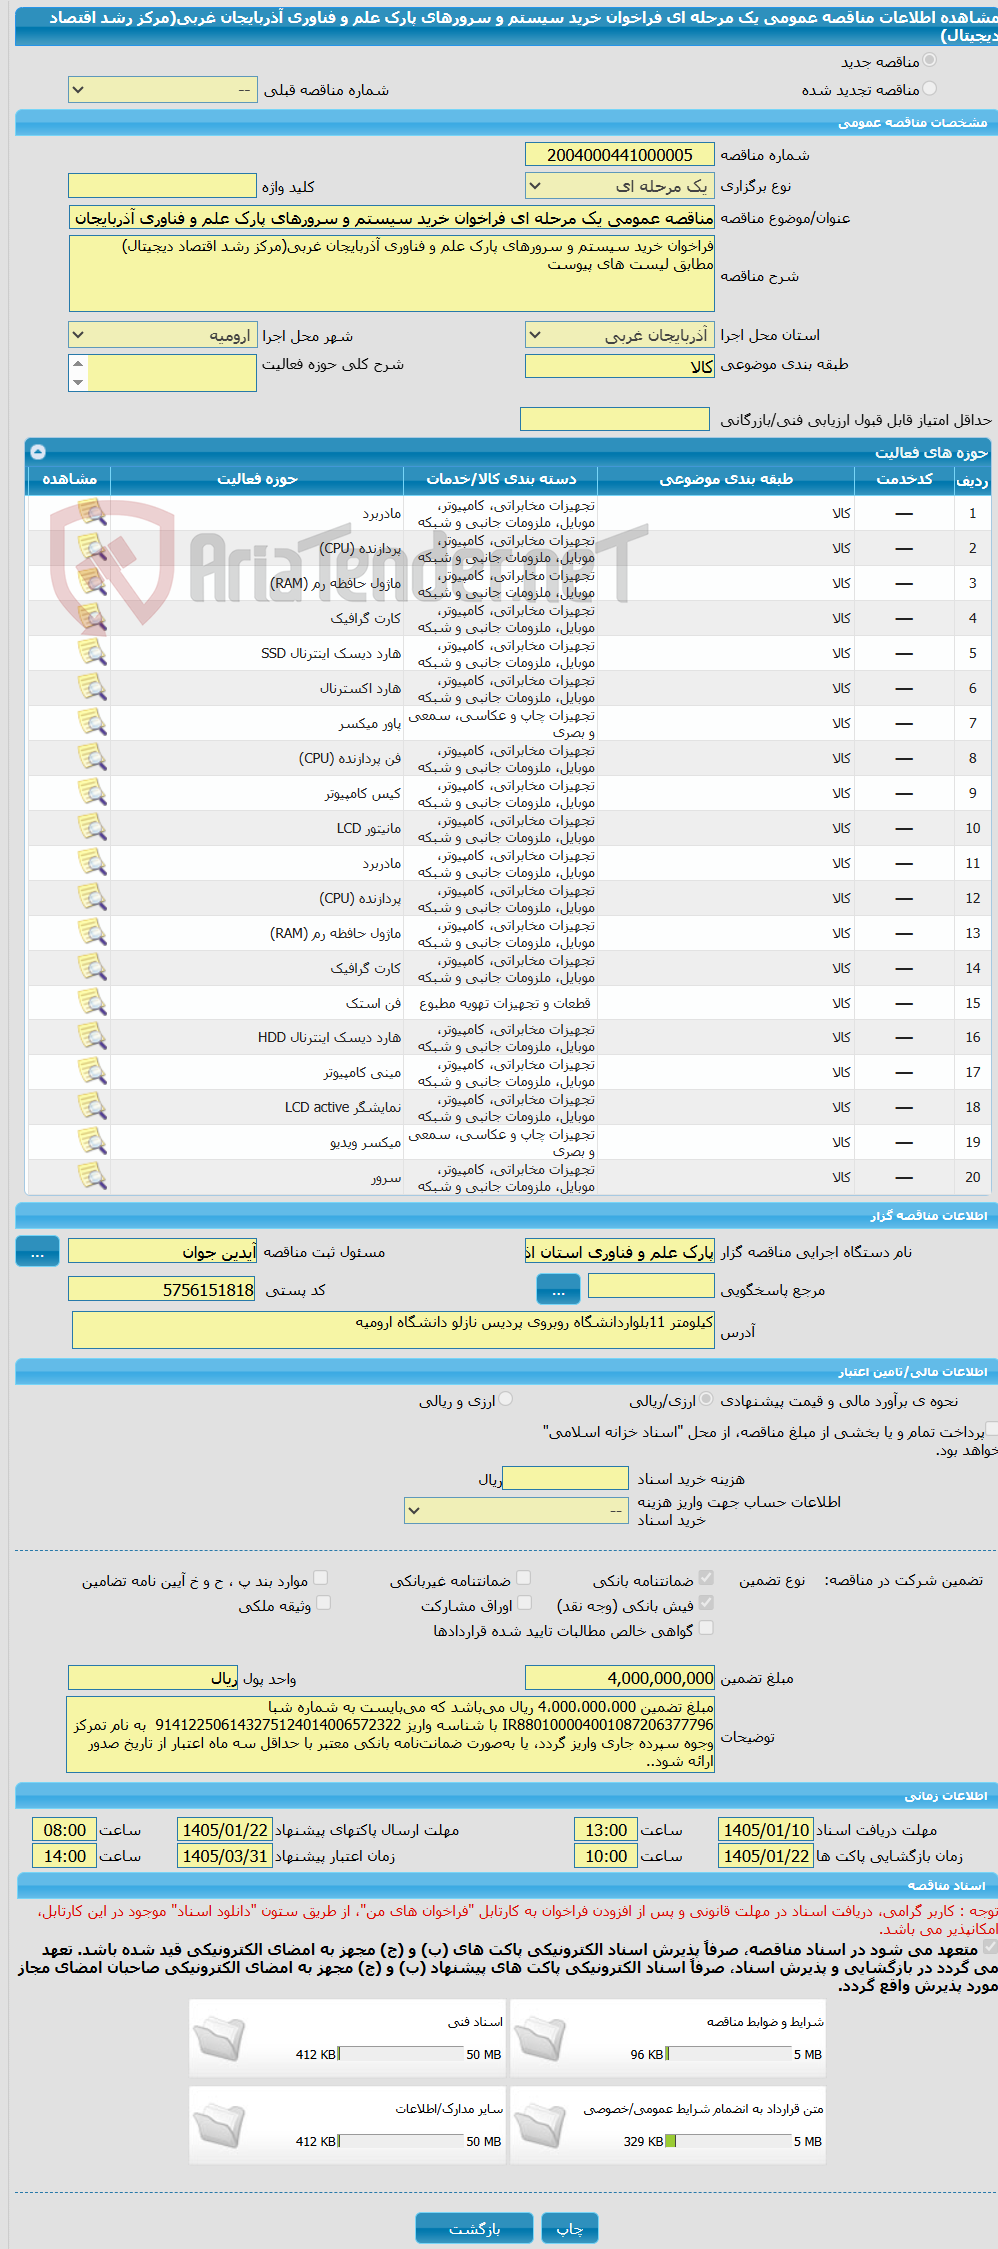Click the ellipsis button beside مسئول ثبت مناقصه
998x2249 pixels.
37,1252
